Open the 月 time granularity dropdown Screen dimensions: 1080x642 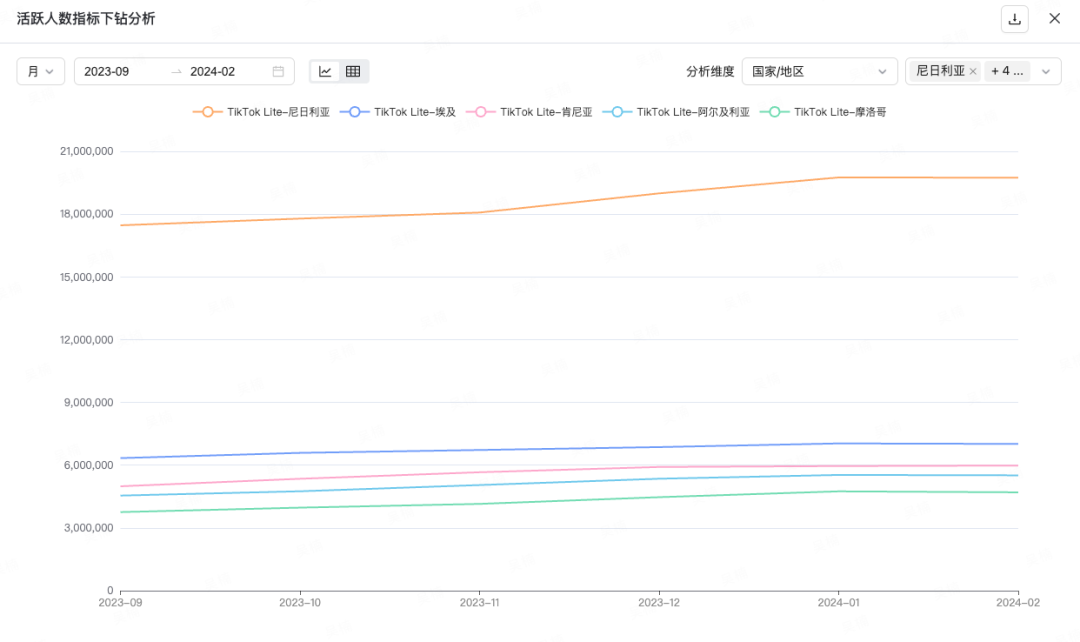pos(41,71)
